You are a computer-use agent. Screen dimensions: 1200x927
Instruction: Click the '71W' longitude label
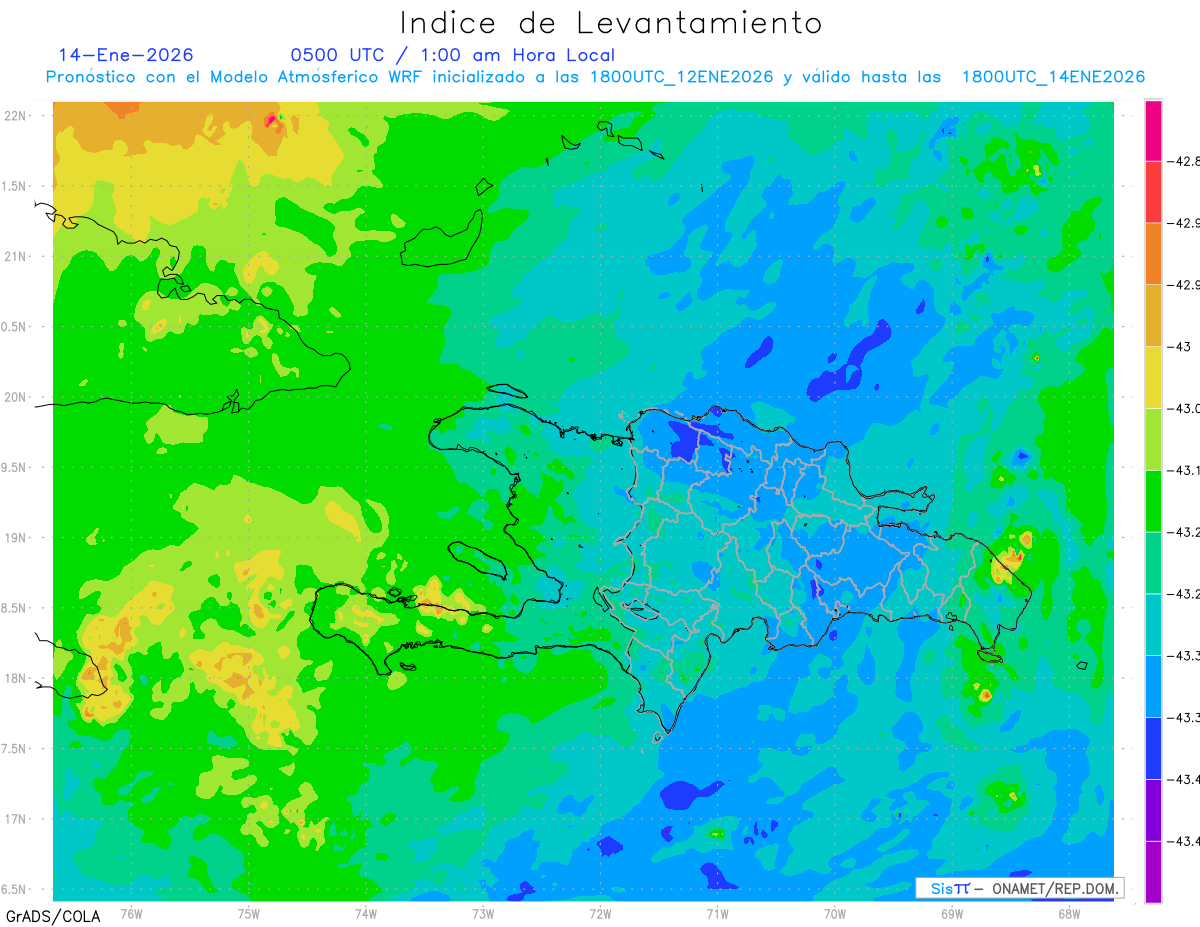[x=717, y=914]
